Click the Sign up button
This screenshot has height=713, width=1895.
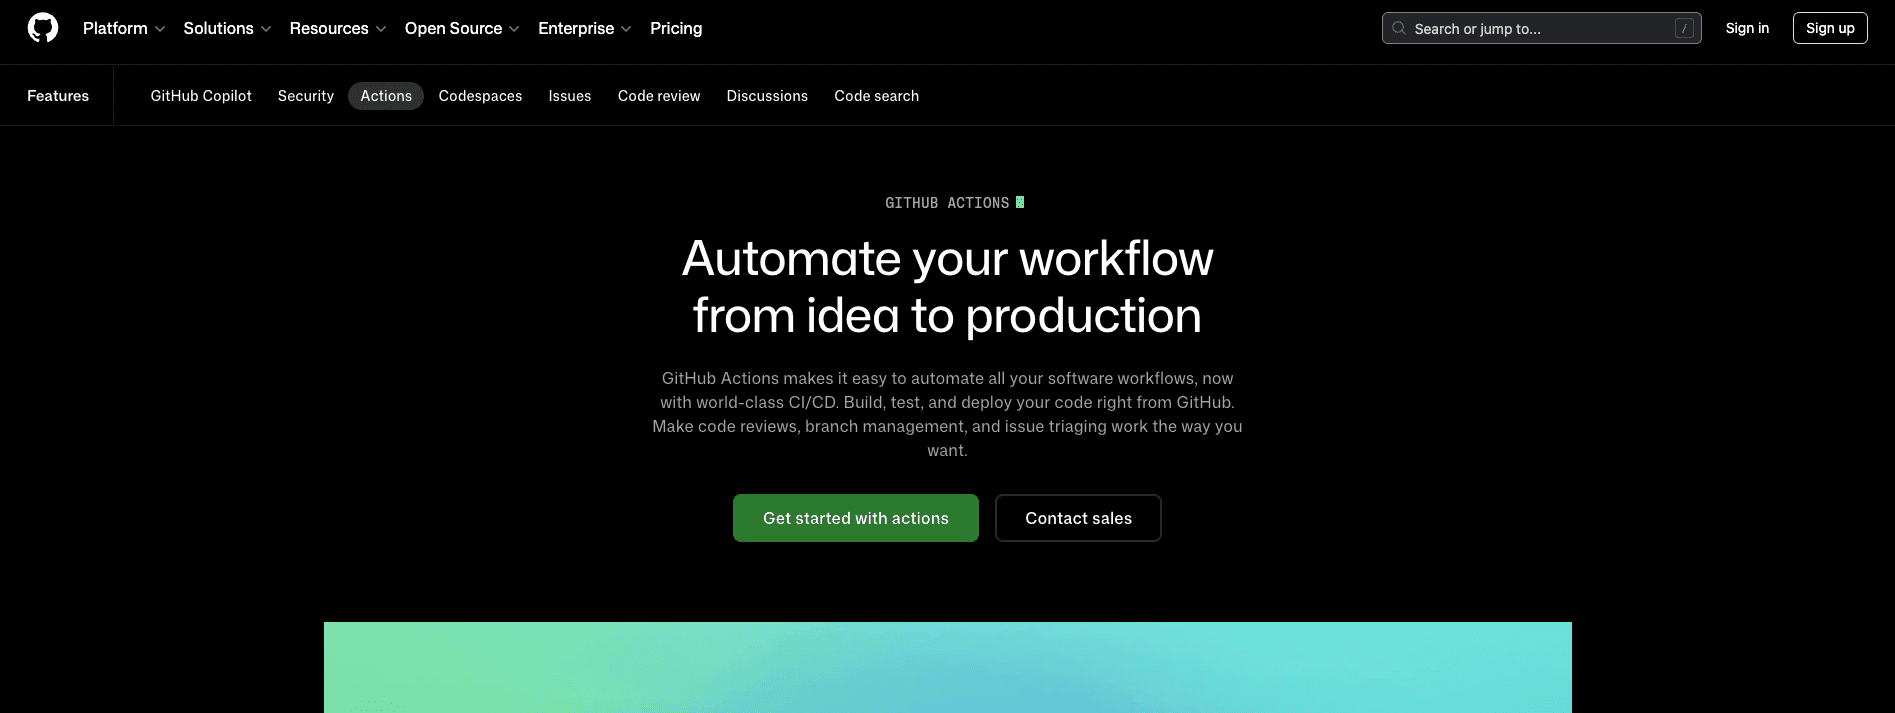[x=1830, y=28]
